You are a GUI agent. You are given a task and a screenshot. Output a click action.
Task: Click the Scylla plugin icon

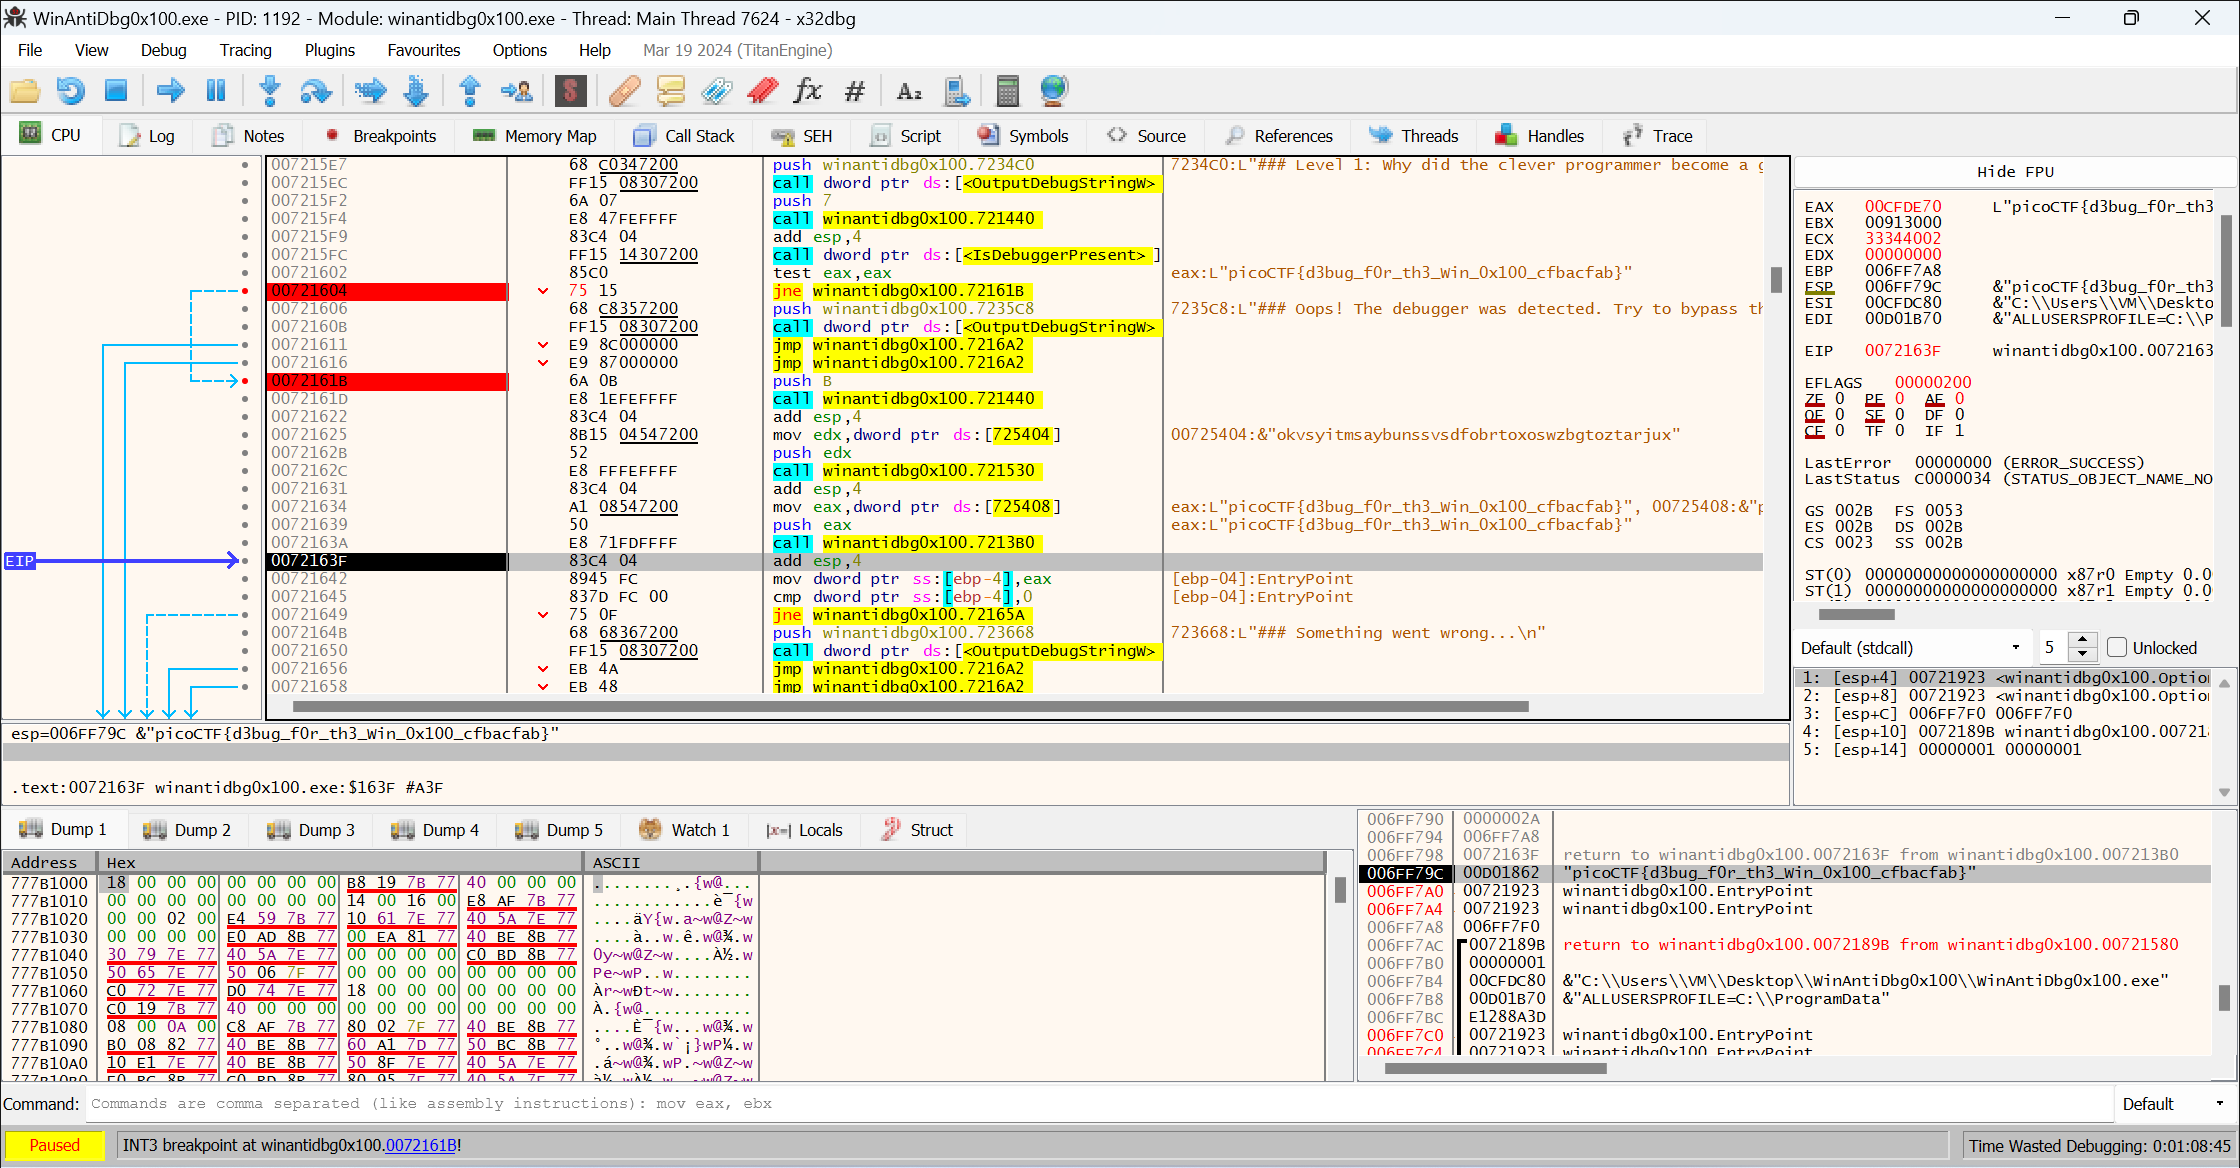[x=570, y=91]
